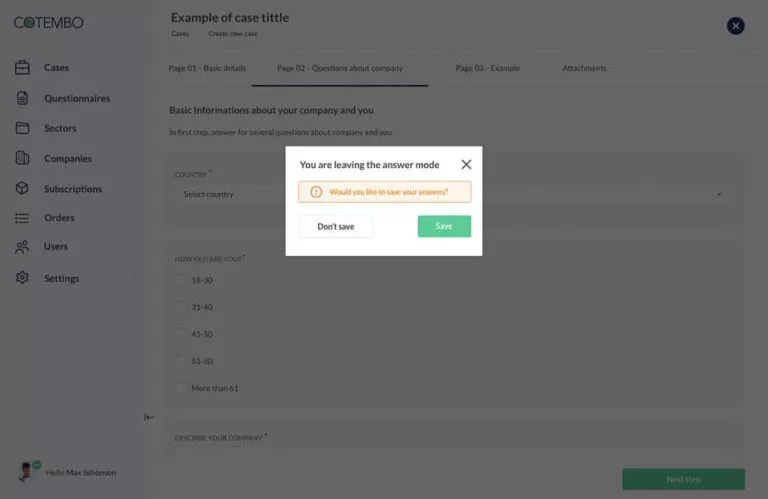768x499 pixels.
Task: Select the 18-30 age radio button
Action: (181, 280)
